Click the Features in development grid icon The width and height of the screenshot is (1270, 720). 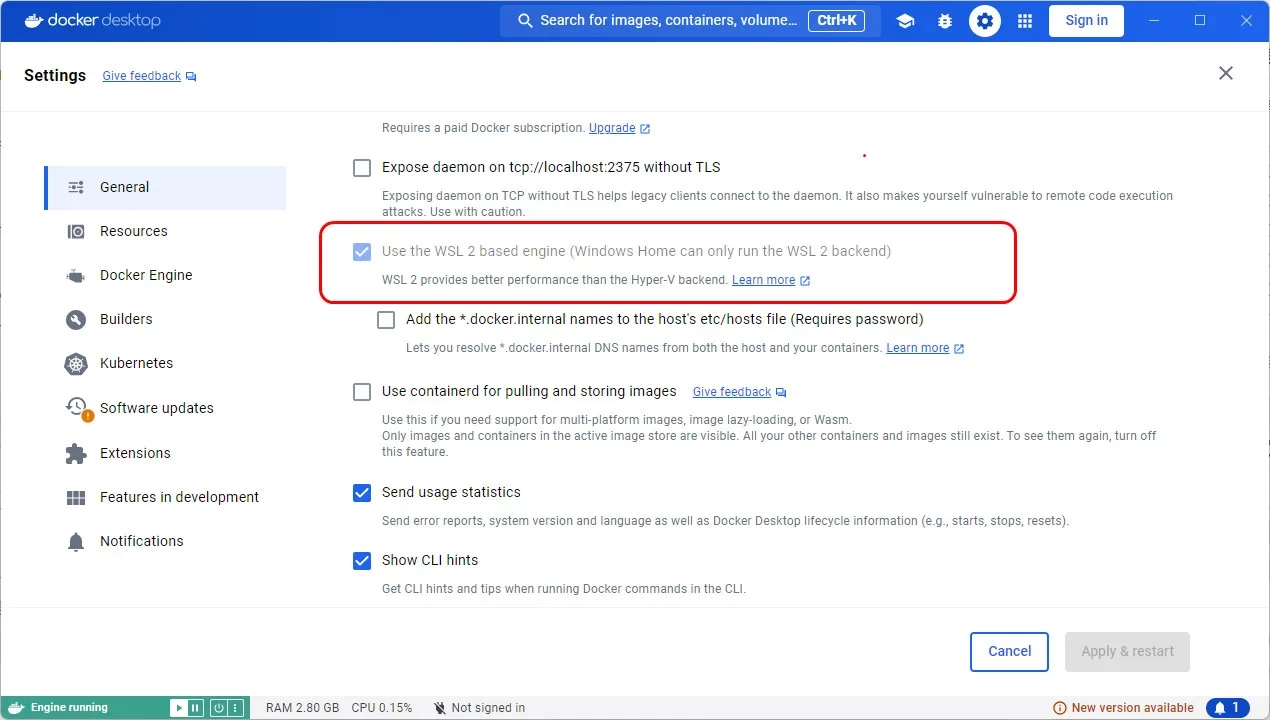76,497
